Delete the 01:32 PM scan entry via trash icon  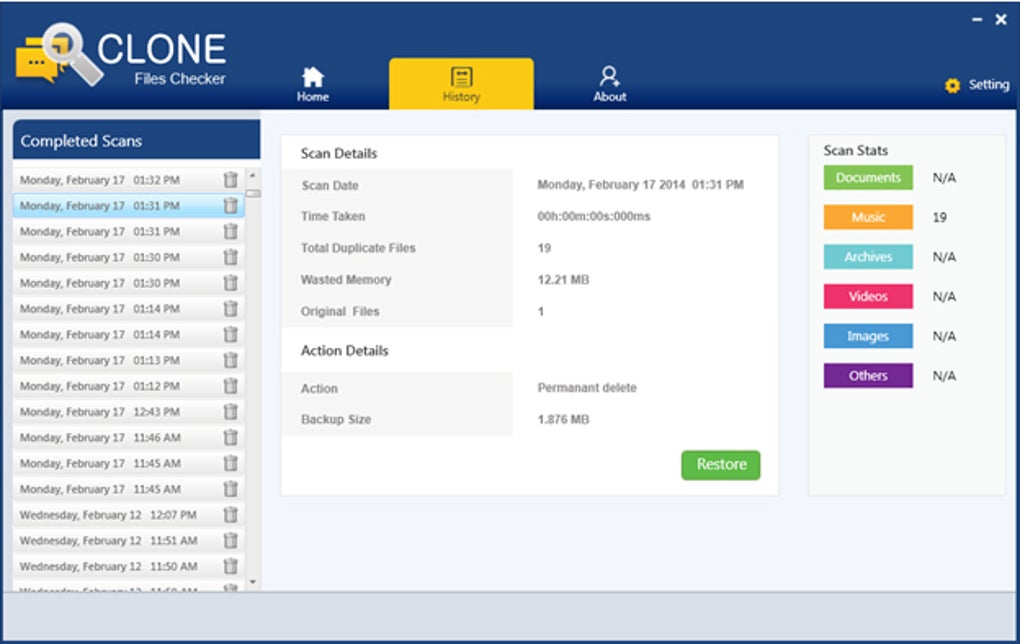click(x=230, y=180)
